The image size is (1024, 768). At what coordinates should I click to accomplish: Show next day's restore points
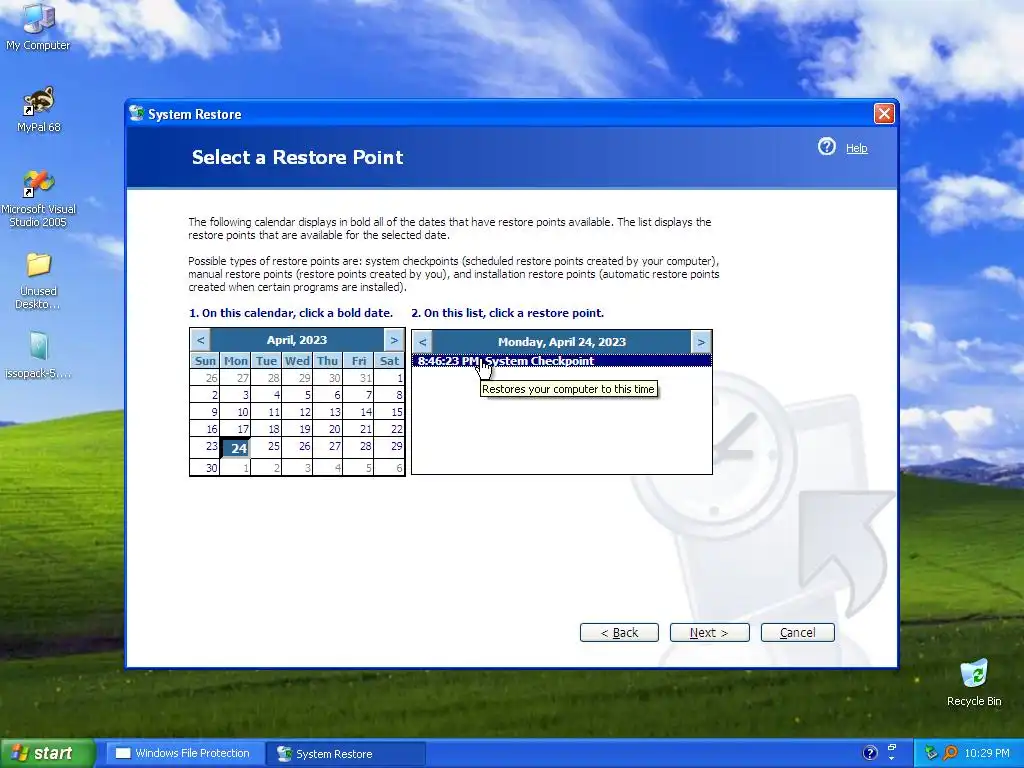pyautogui.click(x=701, y=342)
